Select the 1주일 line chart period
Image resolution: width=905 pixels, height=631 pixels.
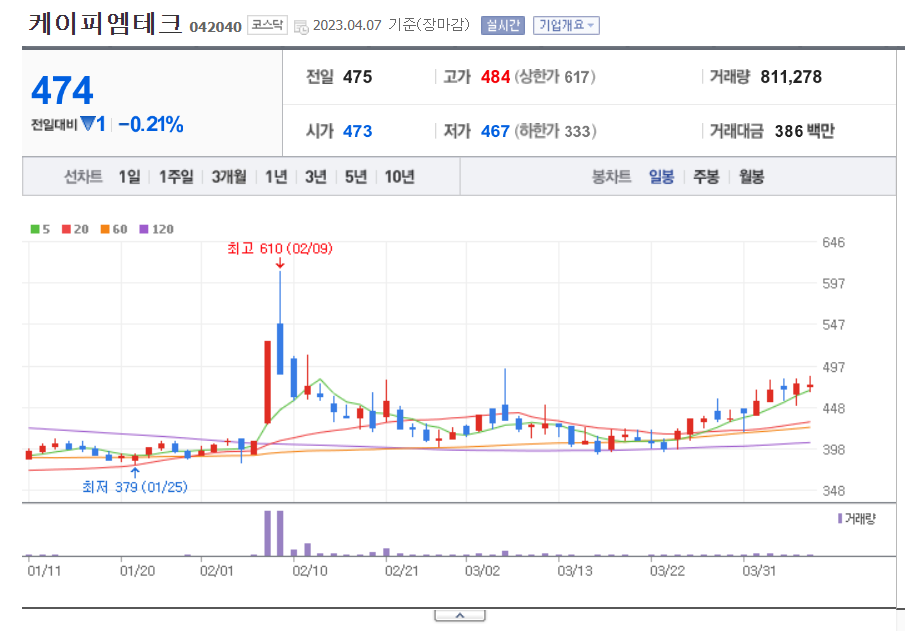(176, 177)
